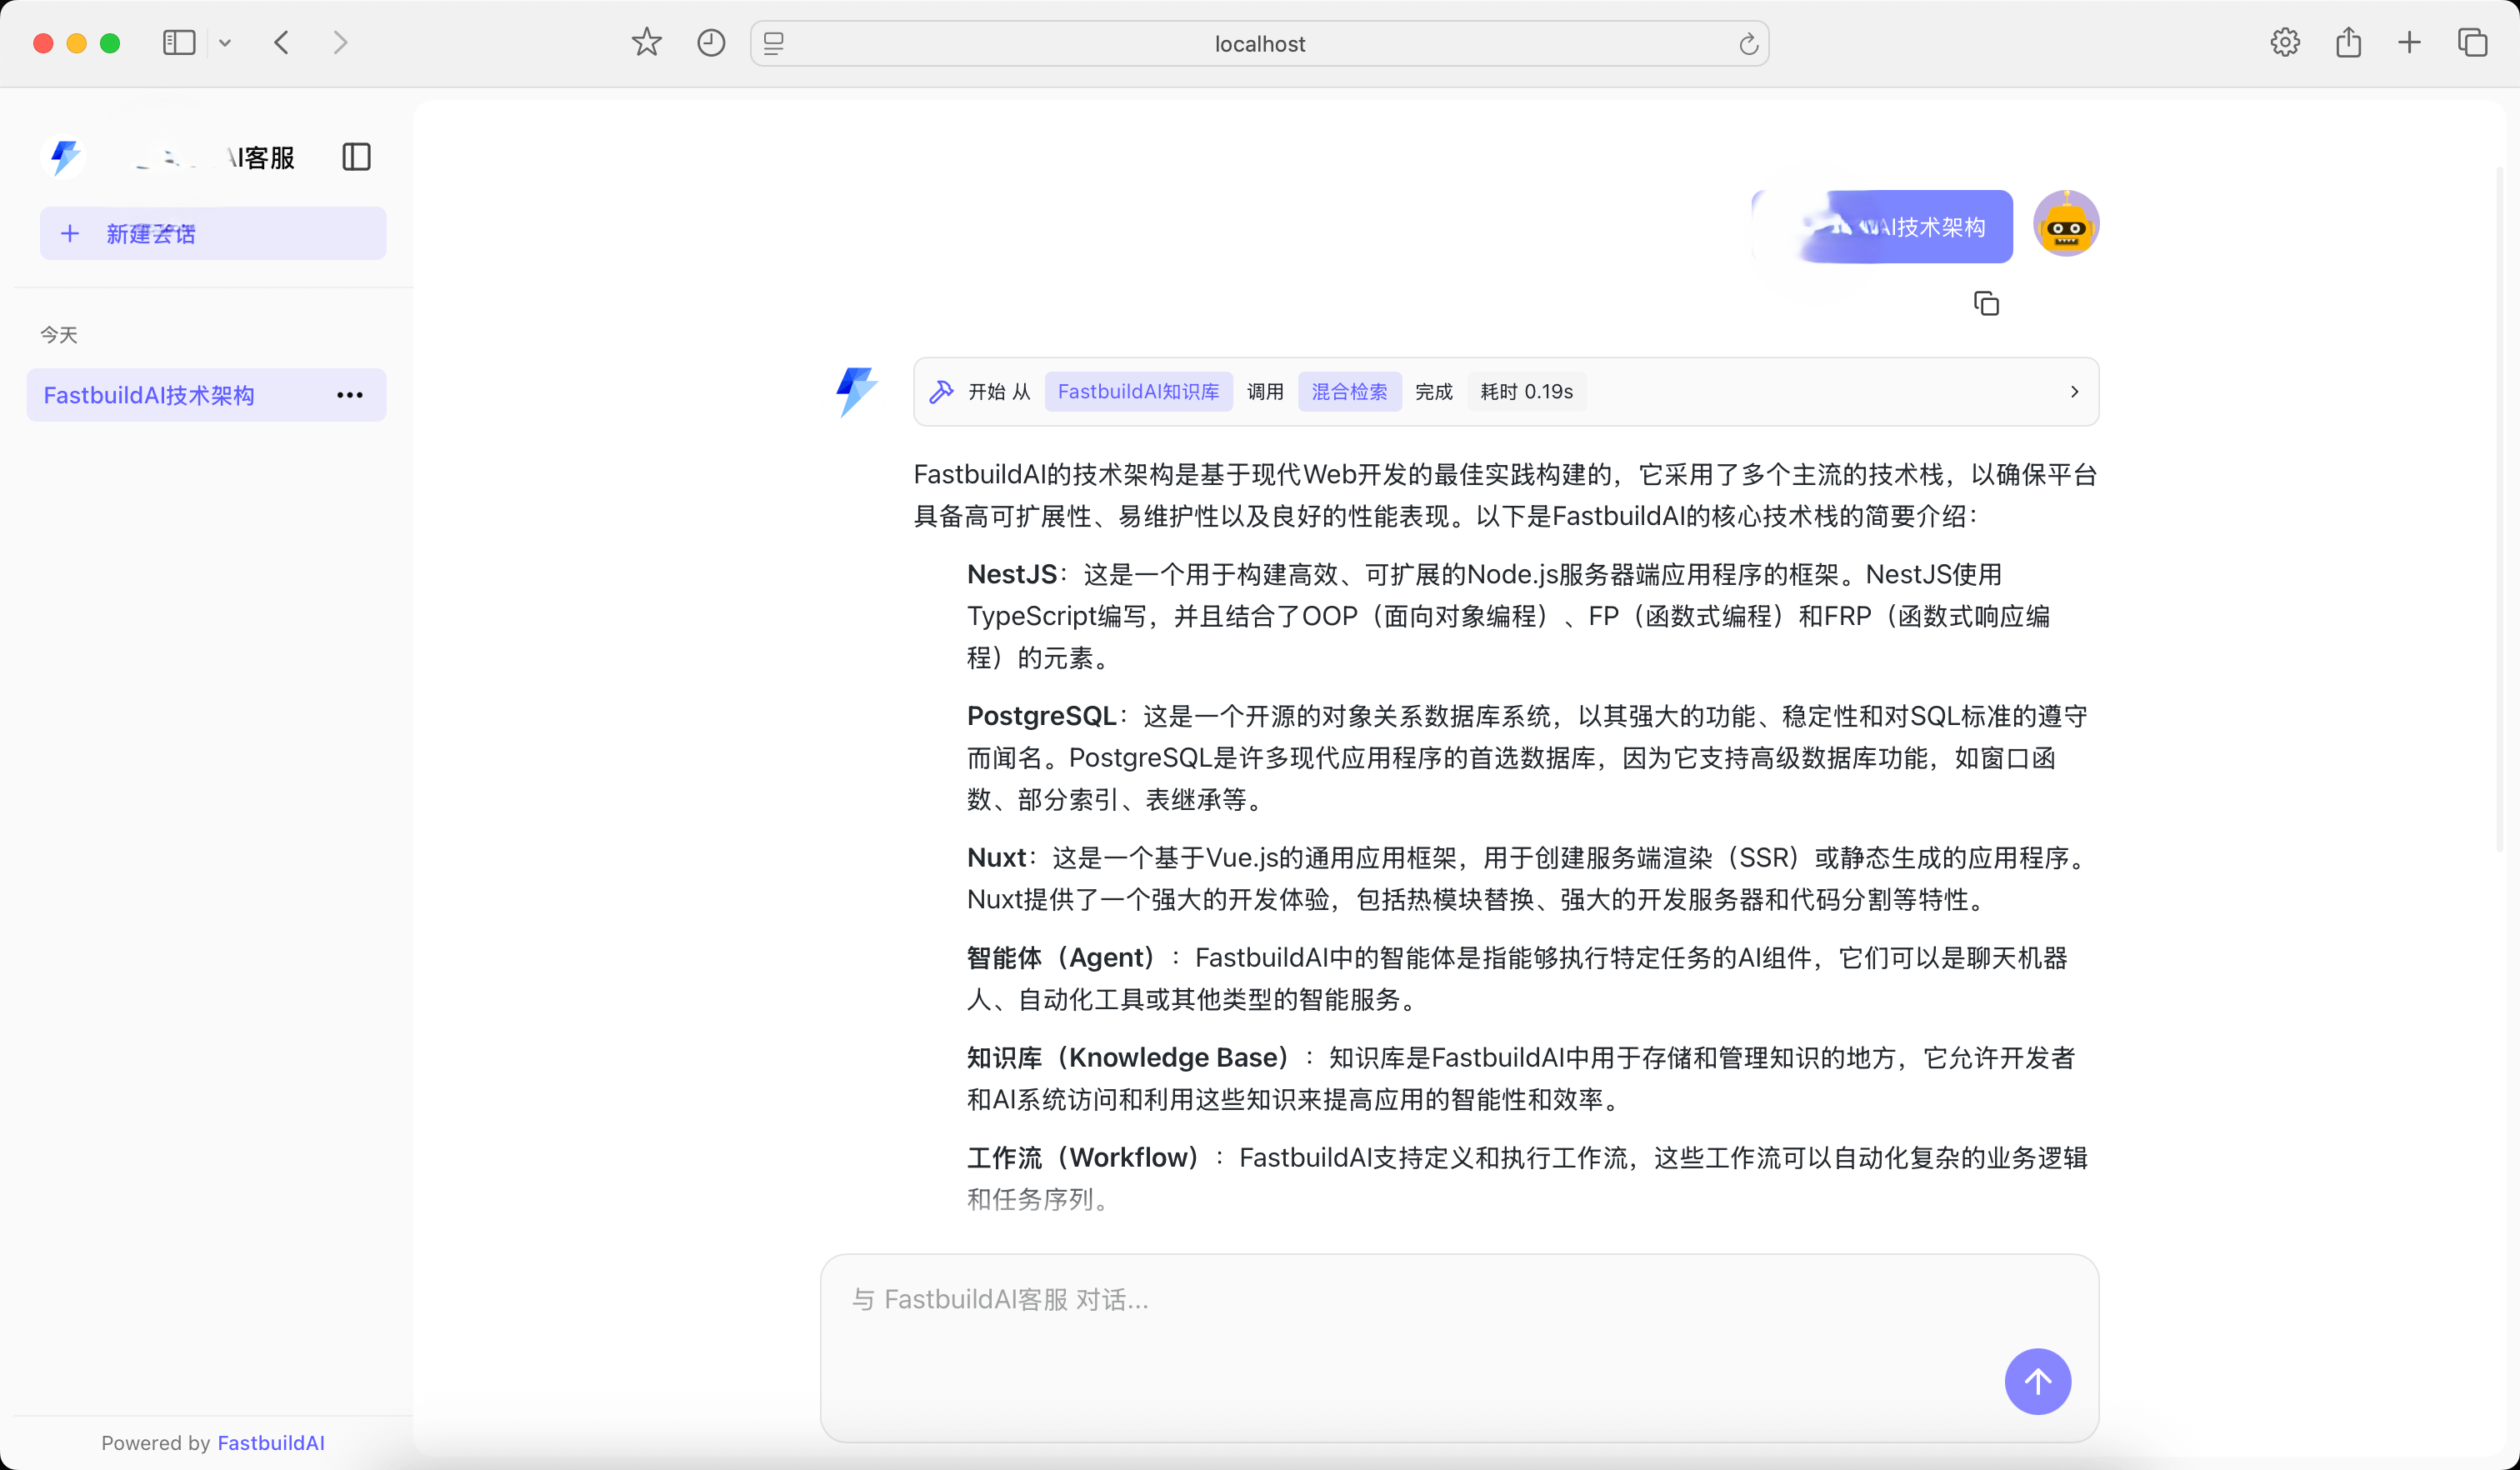Click the FastbuildAI知识库 chip

[x=1138, y=391]
